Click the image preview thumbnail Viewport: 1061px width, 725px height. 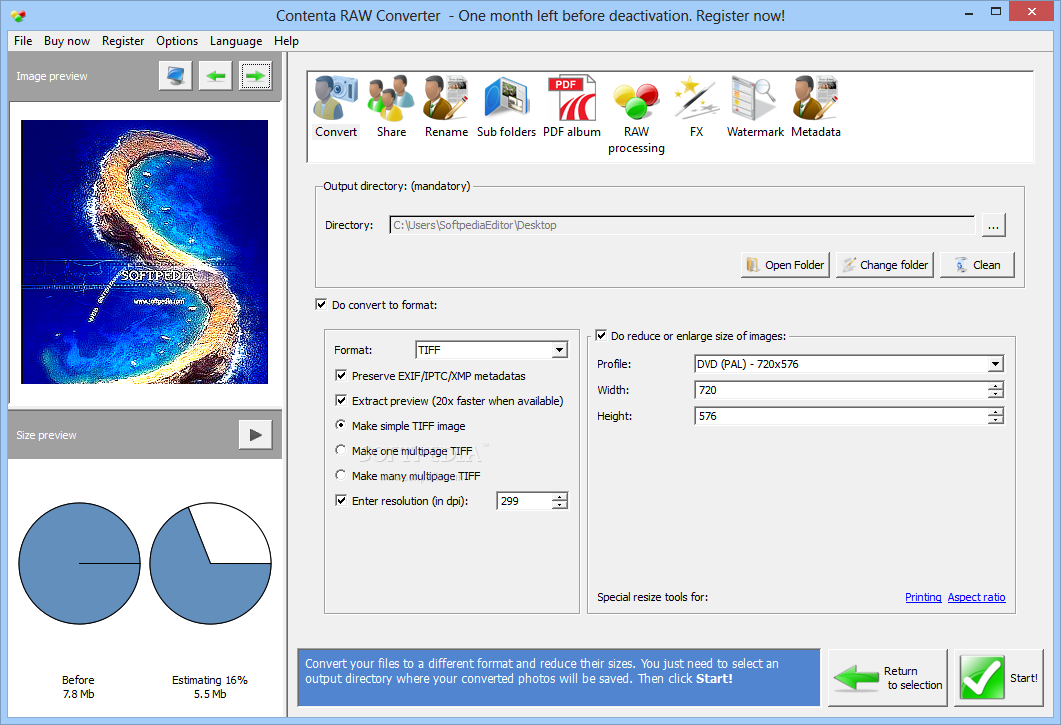(x=144, y=252)
